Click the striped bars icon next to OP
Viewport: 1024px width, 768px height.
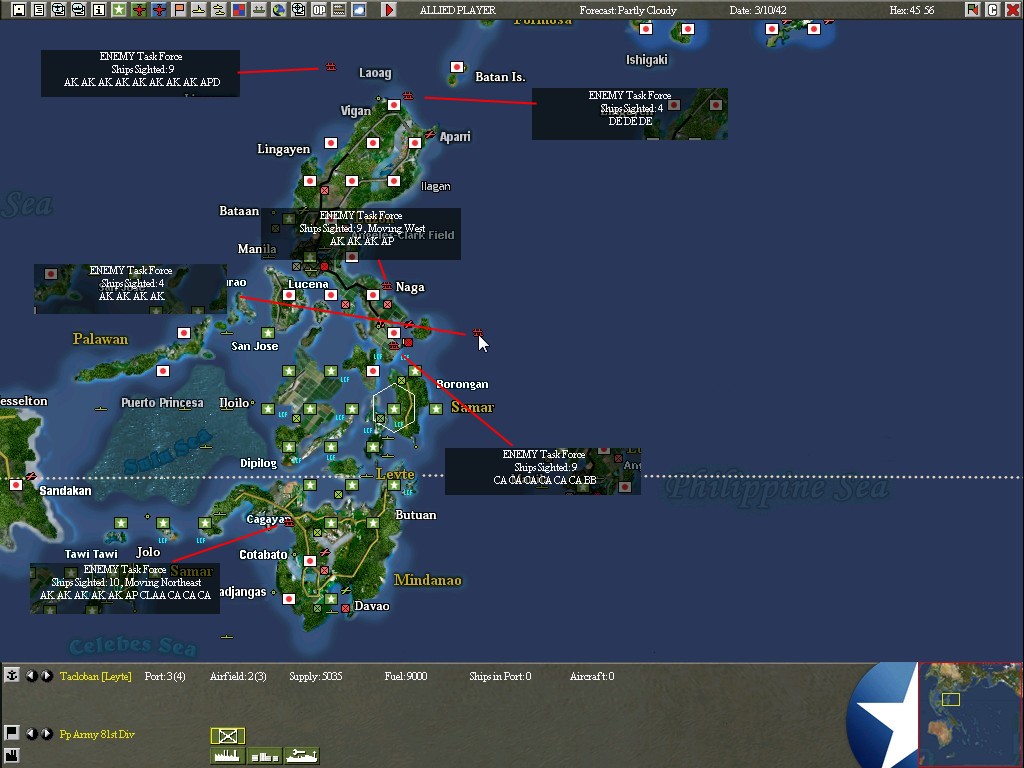(338, 10)
